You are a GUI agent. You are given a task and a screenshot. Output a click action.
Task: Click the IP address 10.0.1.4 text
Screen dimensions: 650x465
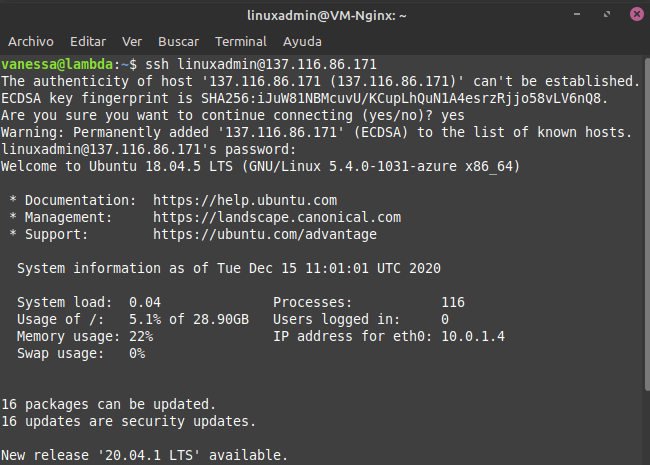[x=473, y=336]
